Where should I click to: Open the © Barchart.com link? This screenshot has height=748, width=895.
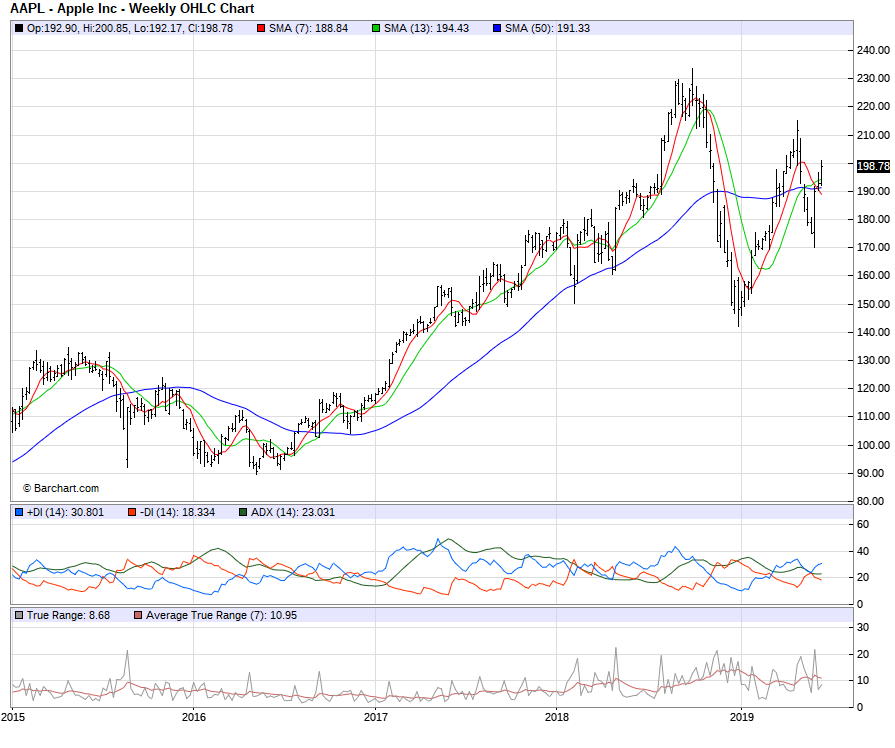(61, 488)
